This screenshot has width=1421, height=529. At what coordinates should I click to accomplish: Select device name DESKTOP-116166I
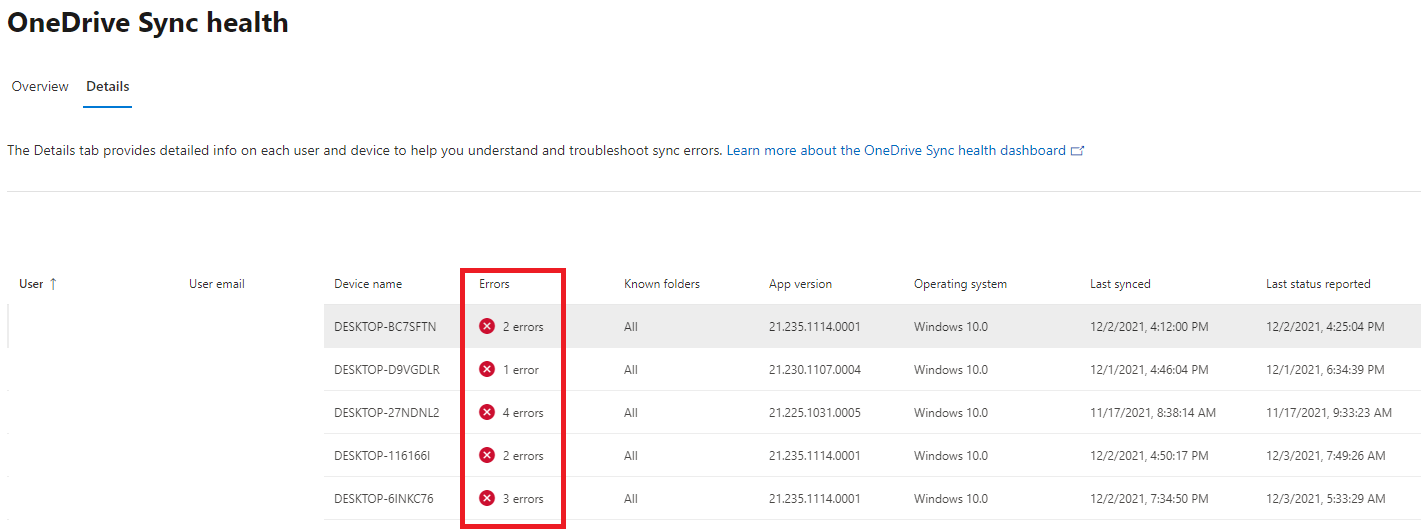point(382,456)
